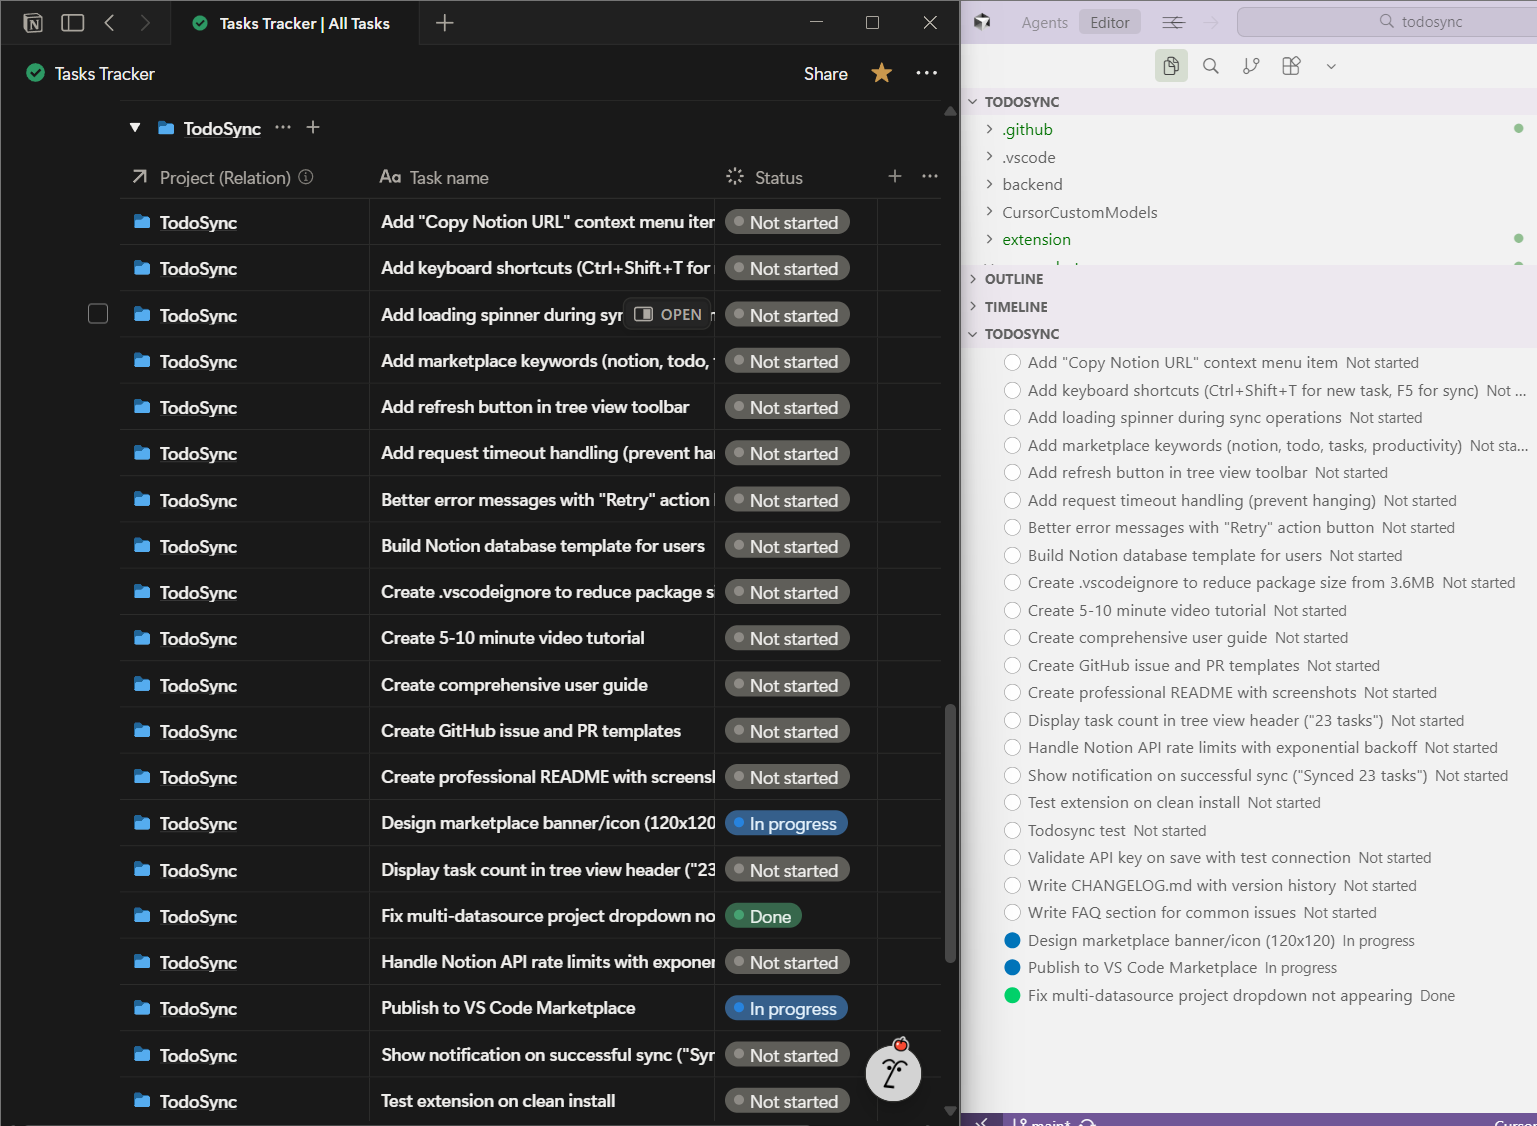1537x1126 pixels.
Task: Open the Extensions view in Cursor
Action: pyautogui.click(x=1291, y=66)
